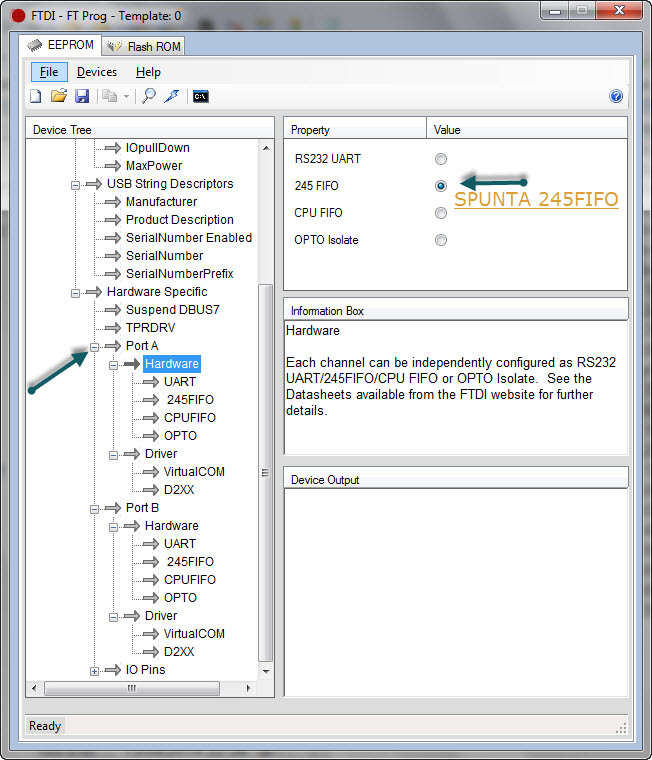Click the Open template folder icon
This screenshot has height=760, width=652.
(59, 96)
